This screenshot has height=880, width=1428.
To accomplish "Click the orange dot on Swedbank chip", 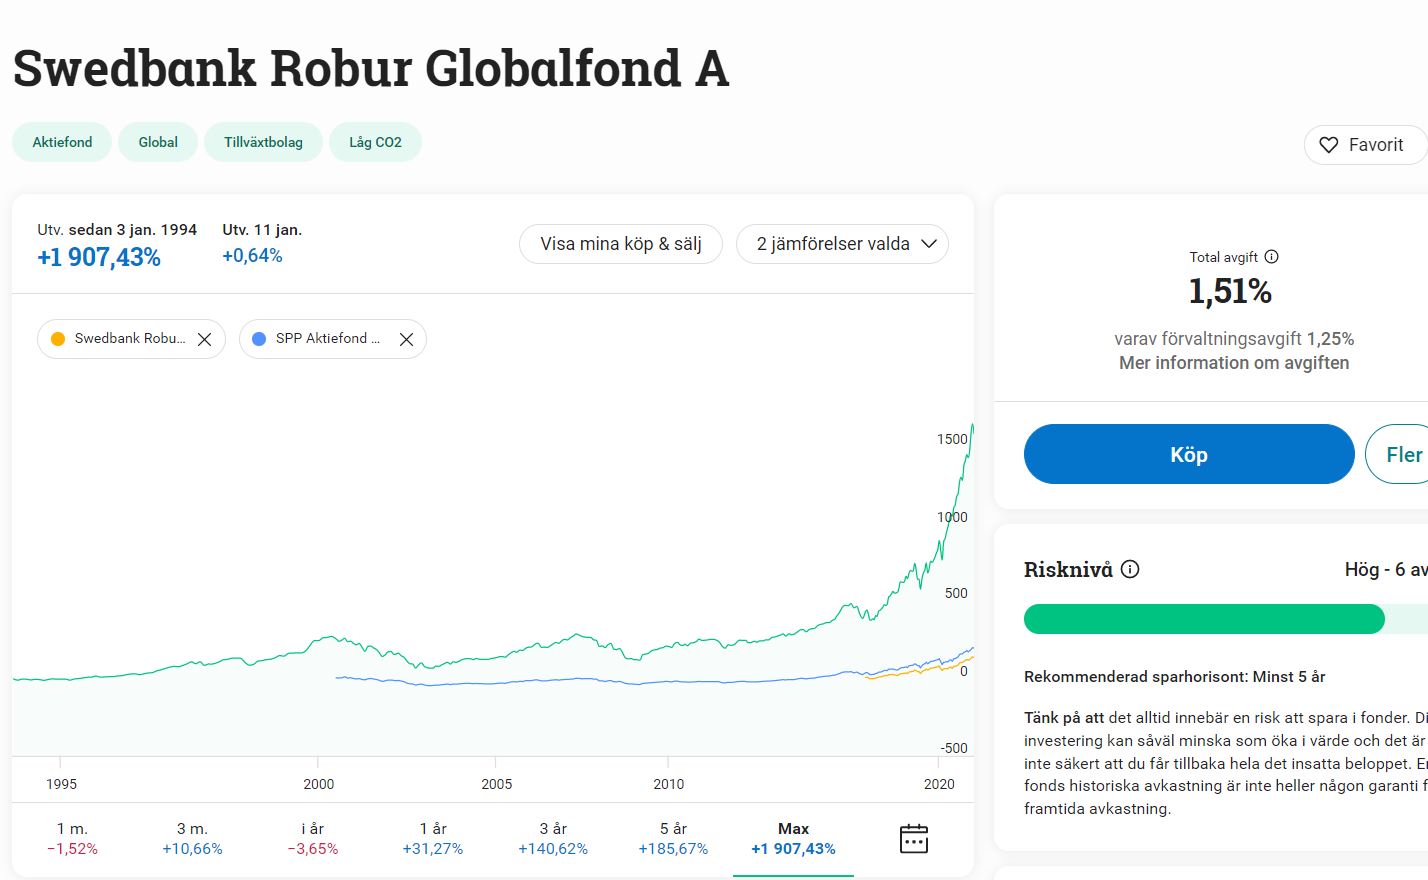I will 58,339.
